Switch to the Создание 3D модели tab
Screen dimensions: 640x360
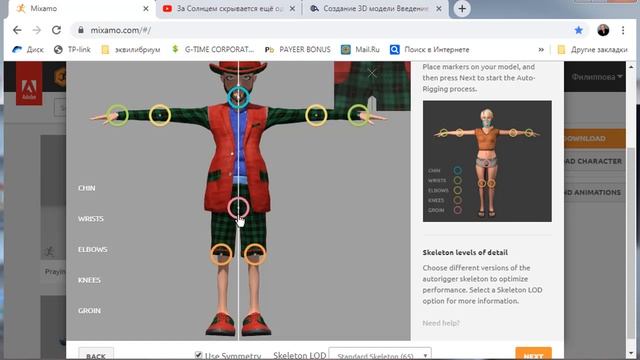tap(376, 9)
